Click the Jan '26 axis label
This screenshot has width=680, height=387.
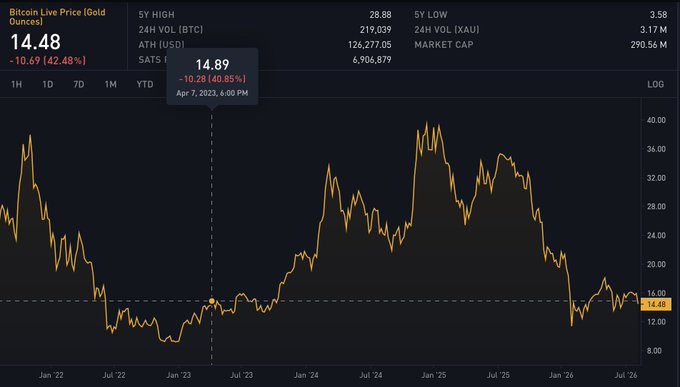(561, 375)
